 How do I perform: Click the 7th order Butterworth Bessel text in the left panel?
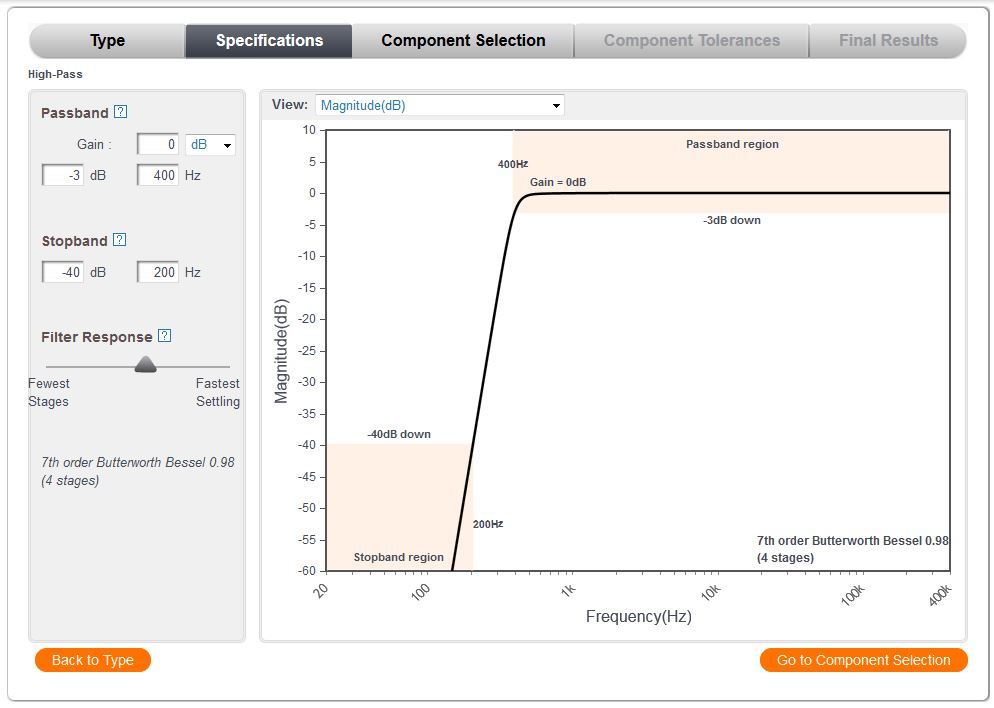138,471
